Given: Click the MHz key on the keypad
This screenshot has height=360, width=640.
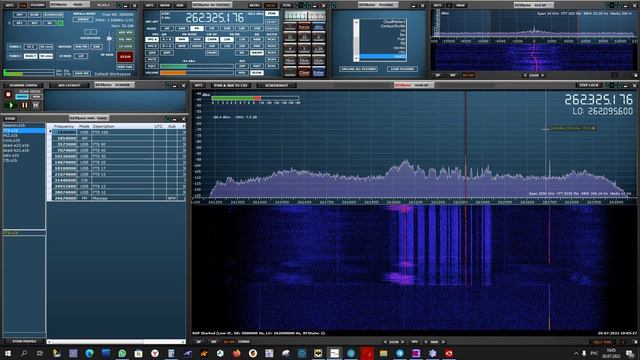Looking at the screenshot, I should point(319,27).
